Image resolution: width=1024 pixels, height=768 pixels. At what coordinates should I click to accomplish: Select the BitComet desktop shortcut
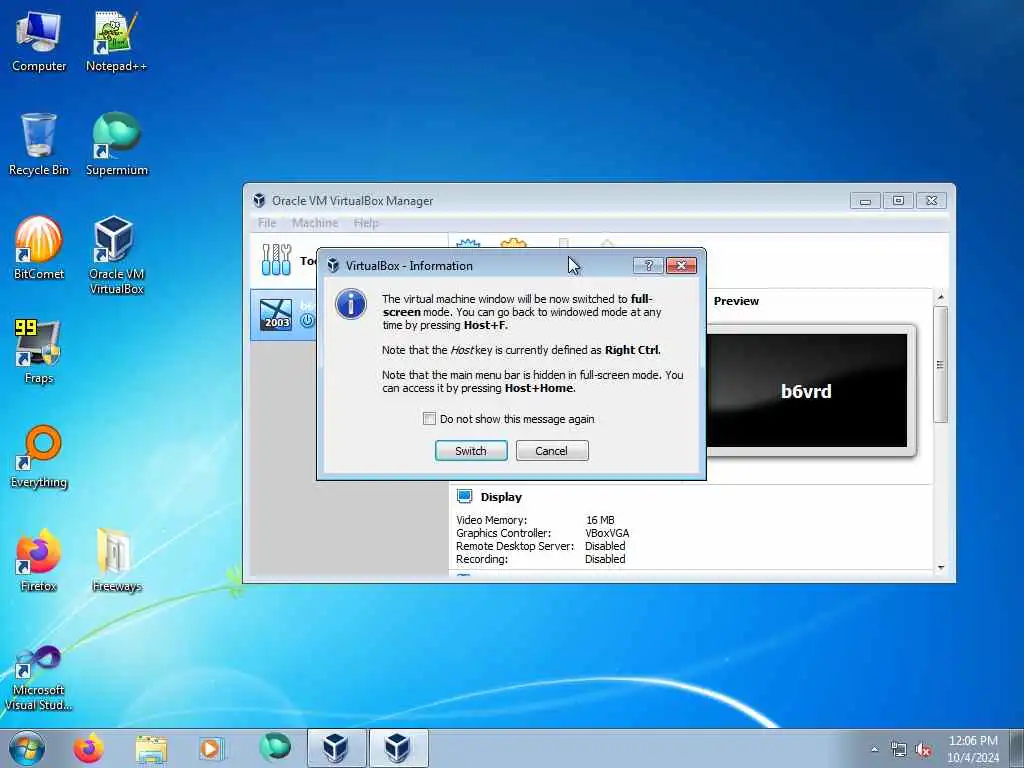(x=39, y=248)
